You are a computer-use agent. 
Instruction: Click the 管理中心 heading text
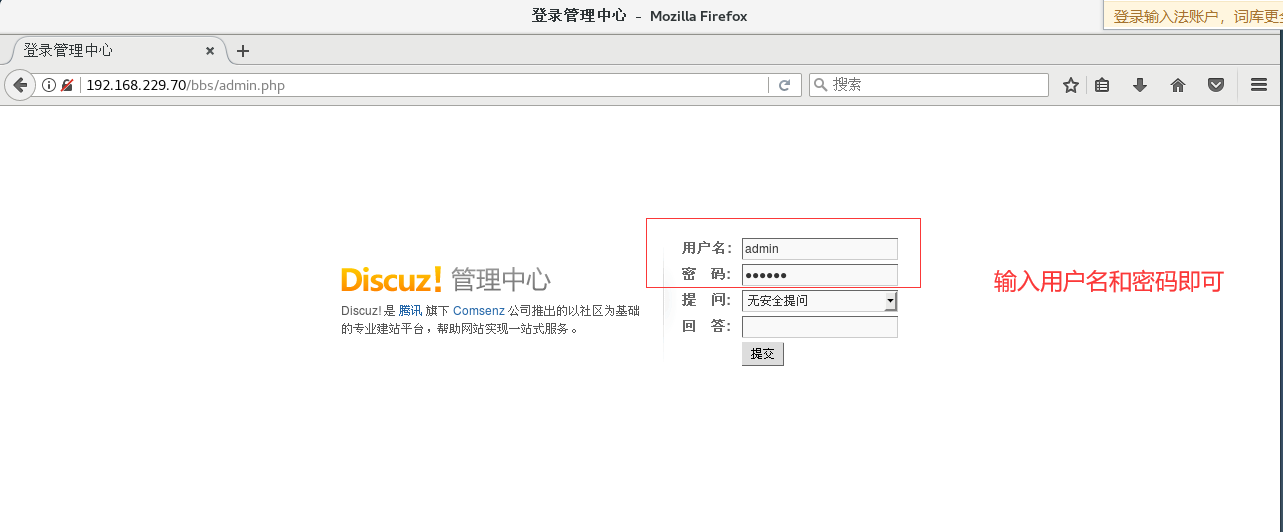[501, 280]
